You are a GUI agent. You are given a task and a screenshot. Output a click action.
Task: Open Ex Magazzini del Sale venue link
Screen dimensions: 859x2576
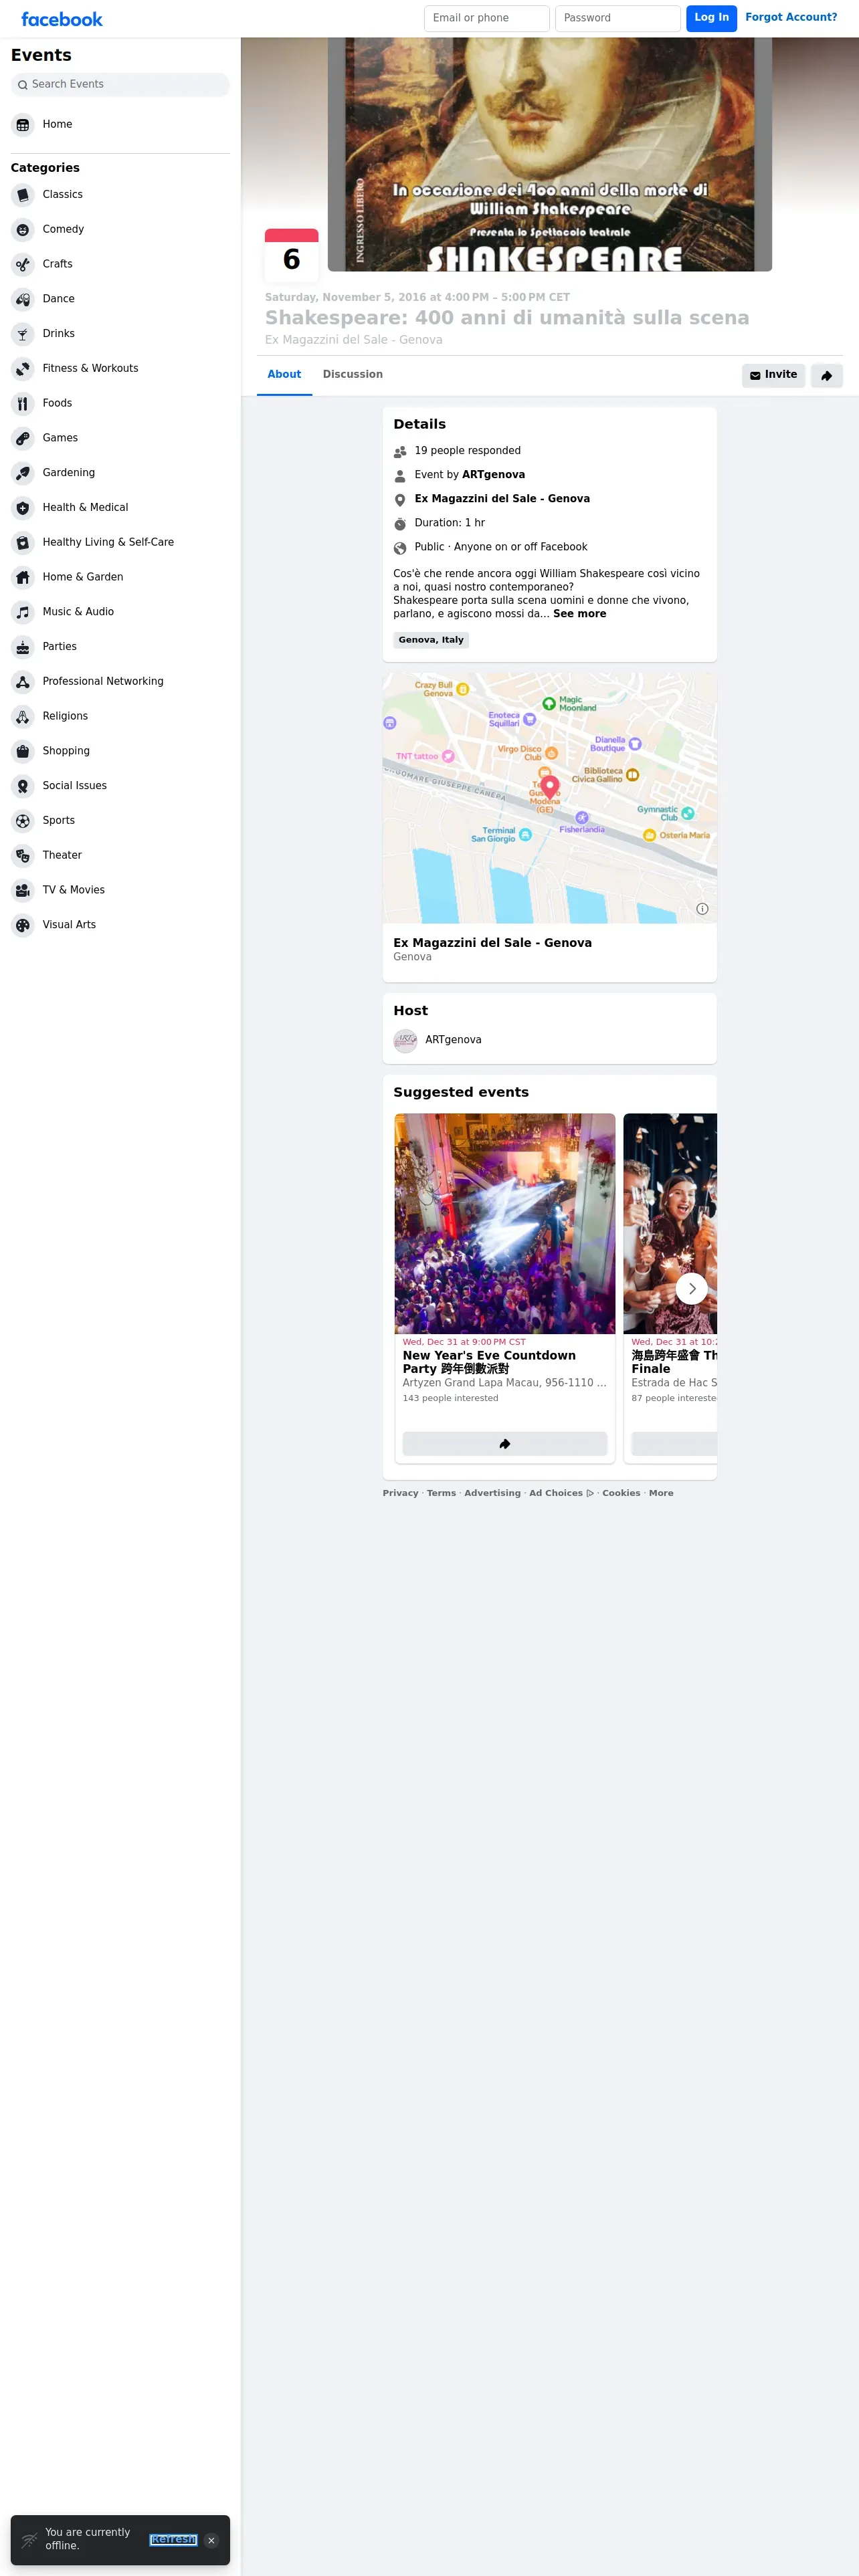click(502, 499)
